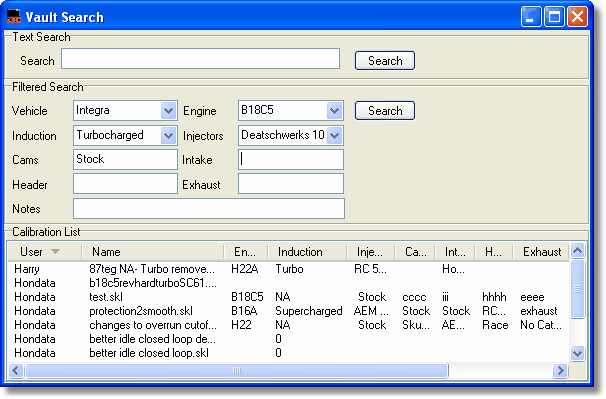Run the Filtered Search with its Search button
This screenshot has height=399, width=606.
point(385,111)
